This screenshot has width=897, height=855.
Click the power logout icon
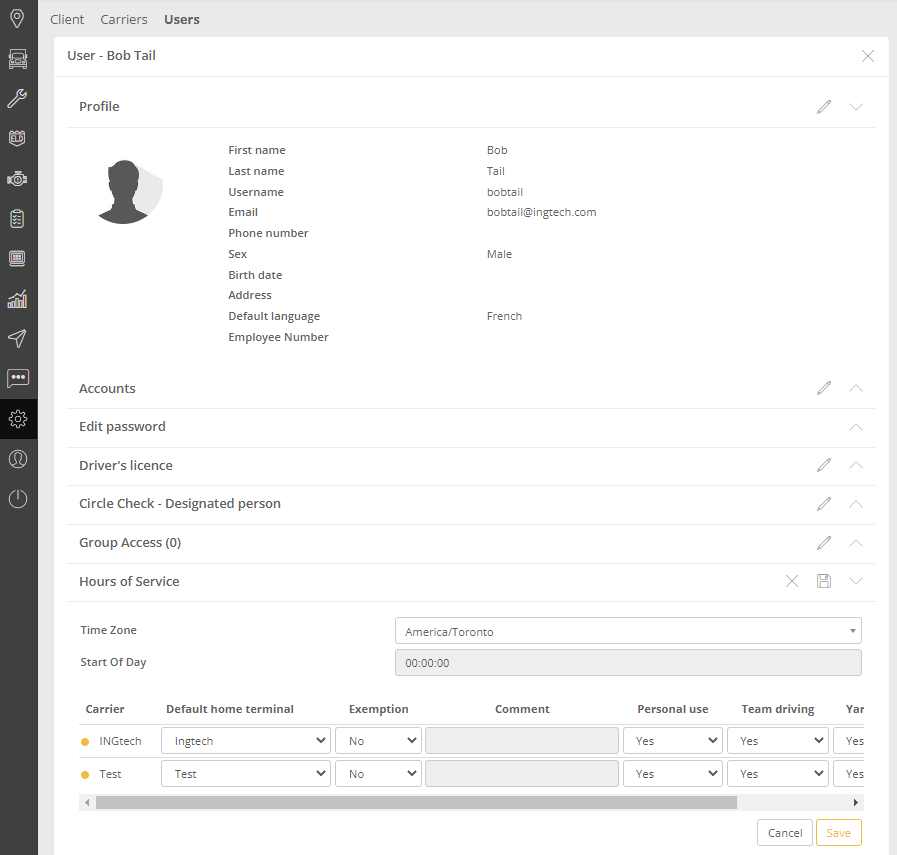(17, 499)
